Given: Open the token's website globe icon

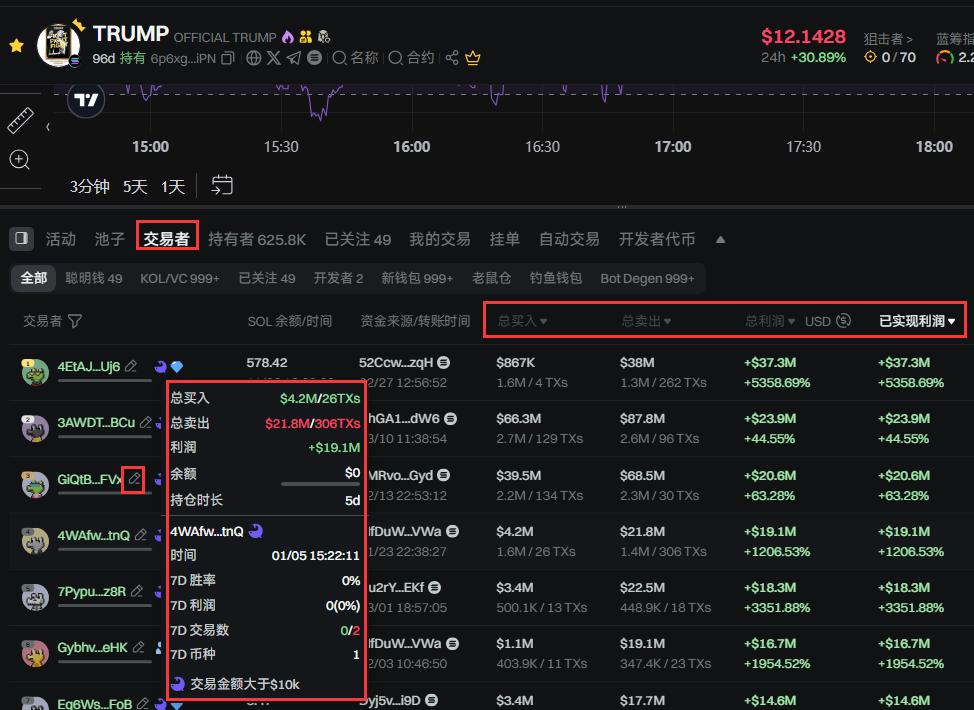Looking at the screenshot, I should tap(253, 58).
